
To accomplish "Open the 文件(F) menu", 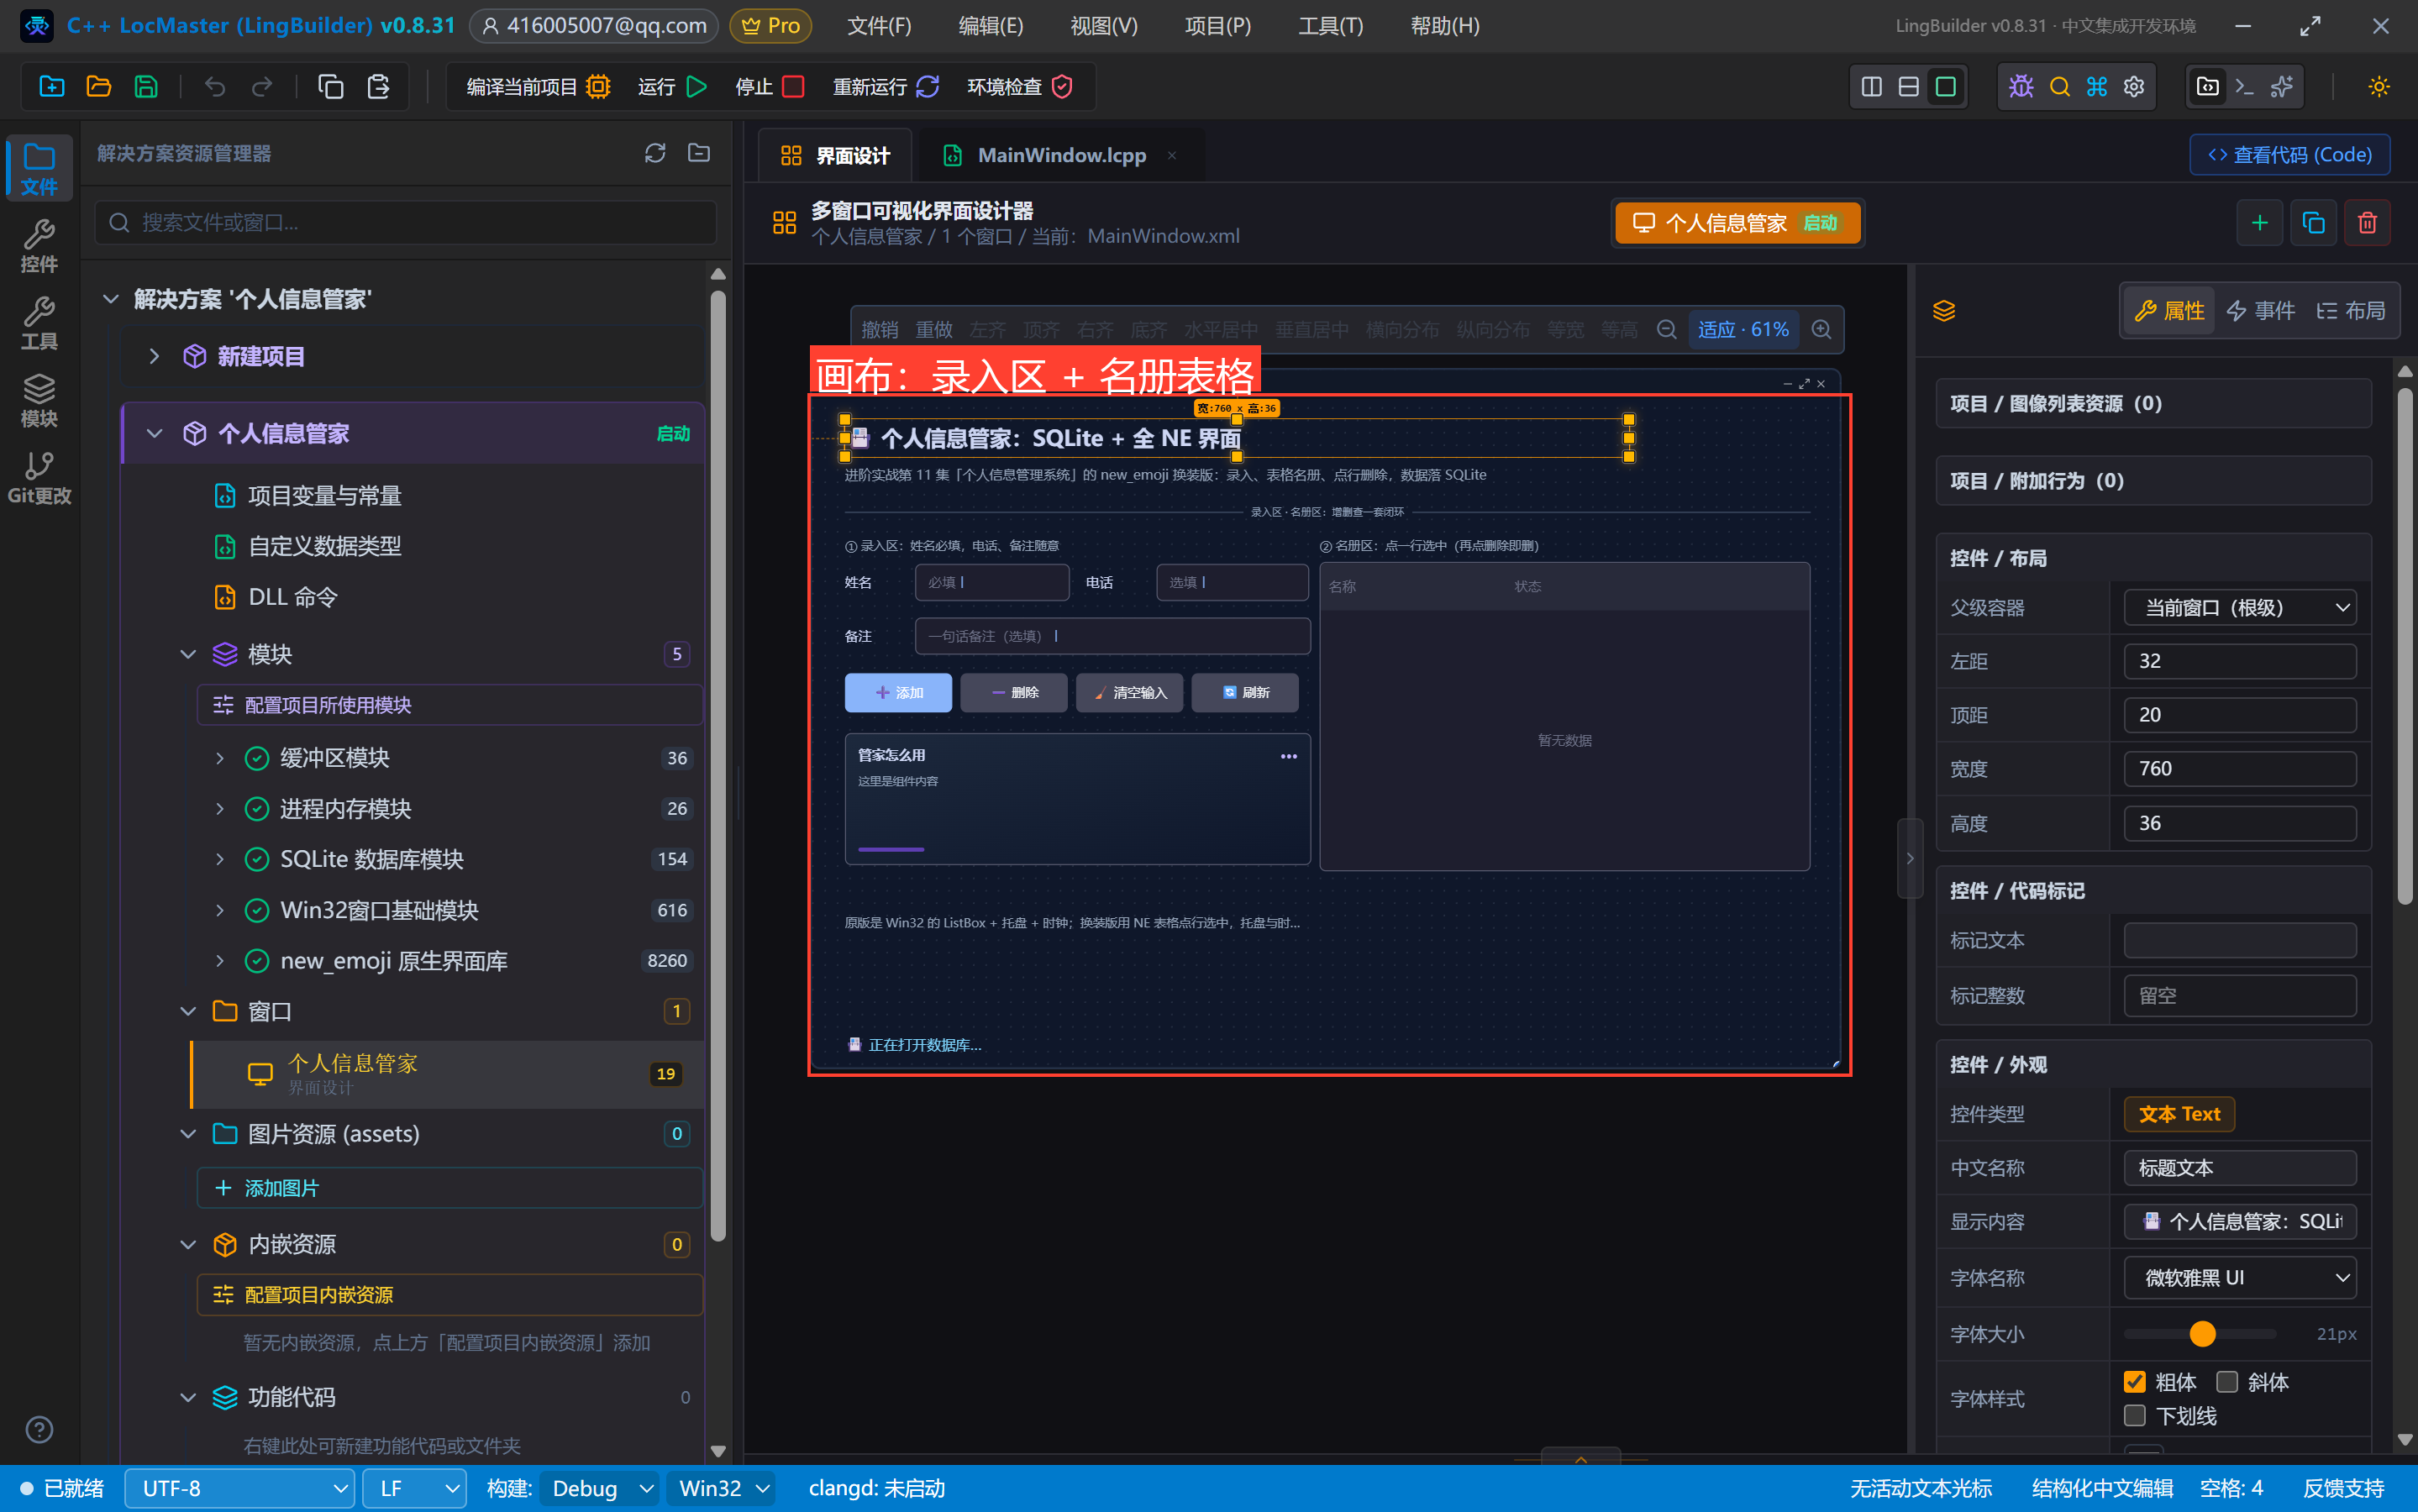I will (x=879, y=26).
